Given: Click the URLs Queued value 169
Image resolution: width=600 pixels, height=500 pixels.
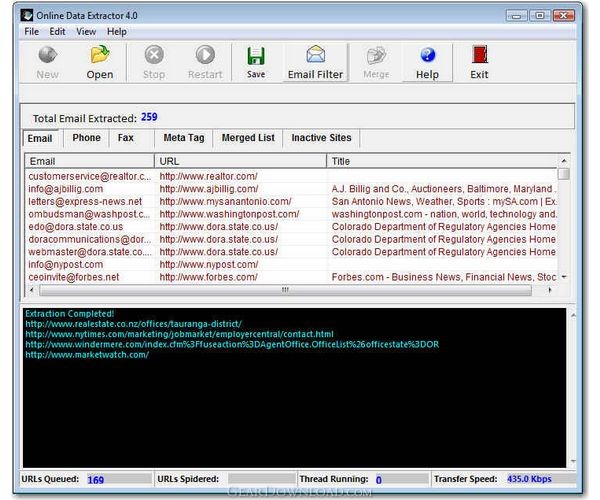Looking at the screenshot, I should 96,480.
